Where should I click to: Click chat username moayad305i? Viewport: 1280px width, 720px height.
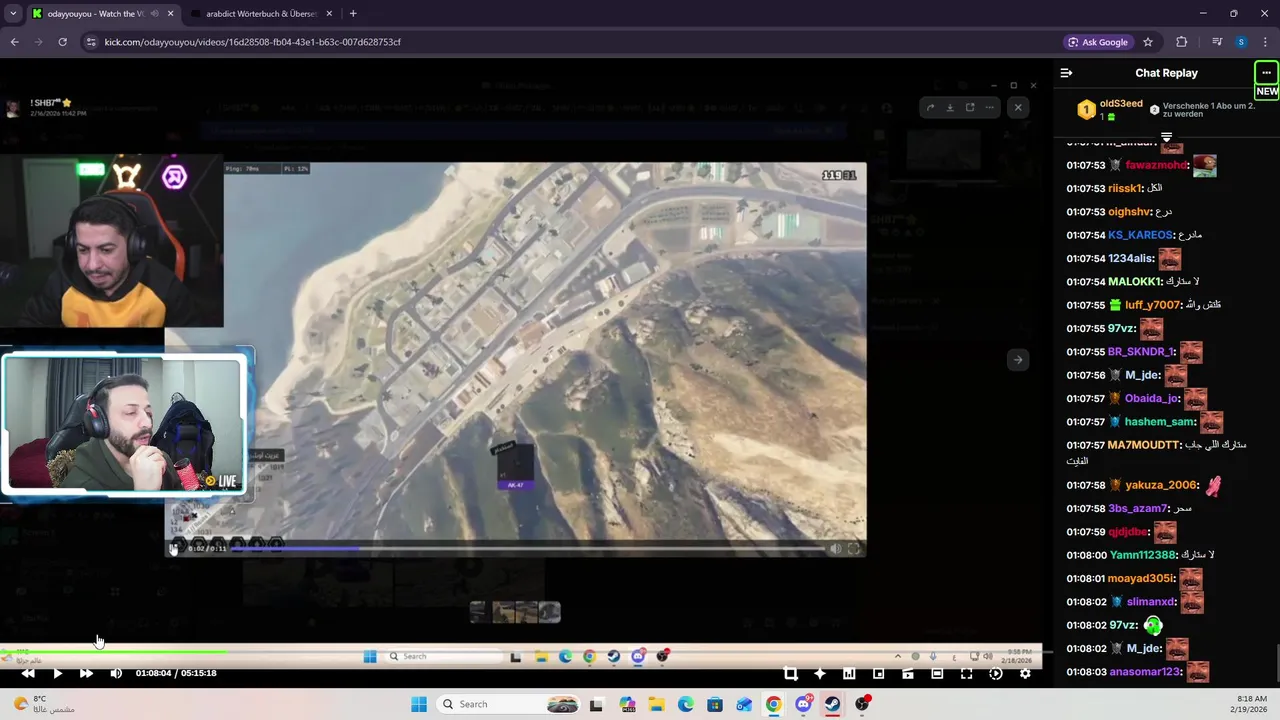pyautogui.click(x=1141, y=579)
